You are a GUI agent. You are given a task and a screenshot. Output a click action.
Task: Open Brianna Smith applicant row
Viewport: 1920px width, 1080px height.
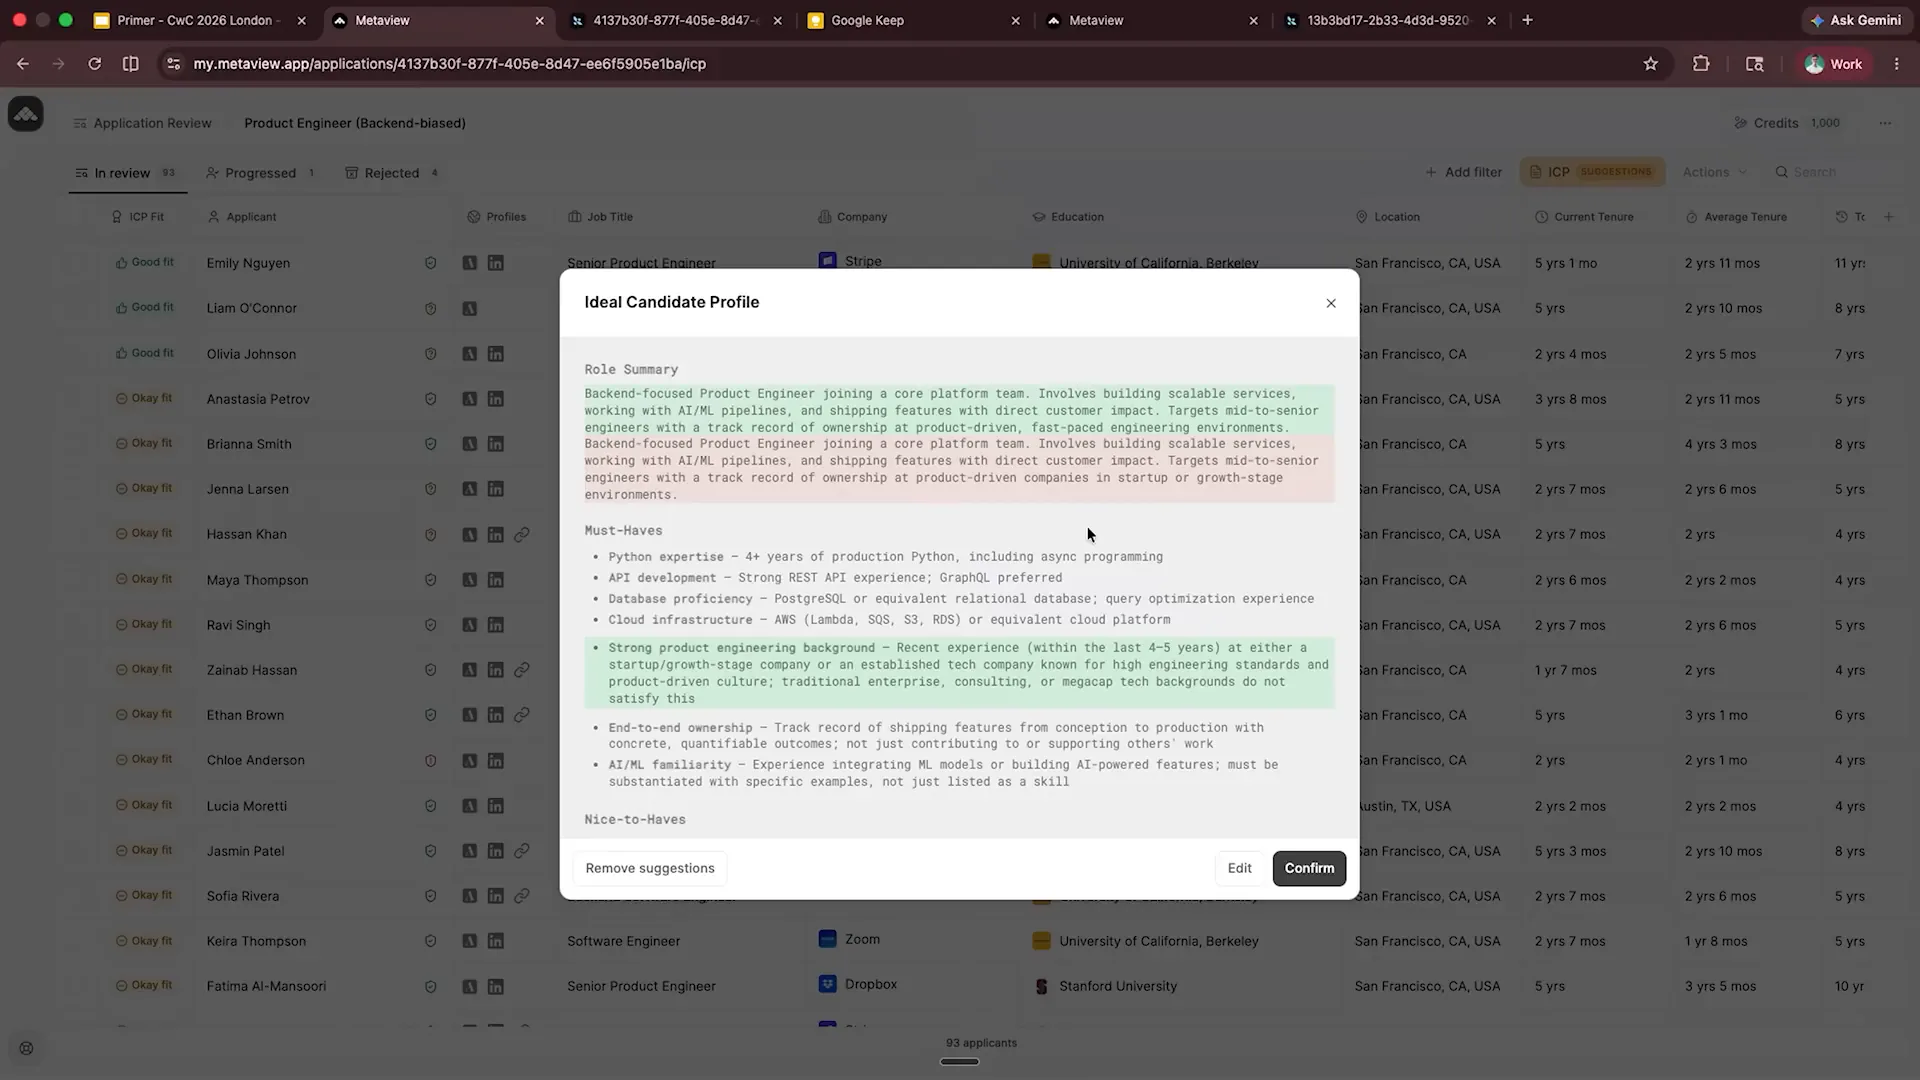(x=249, y=444)
